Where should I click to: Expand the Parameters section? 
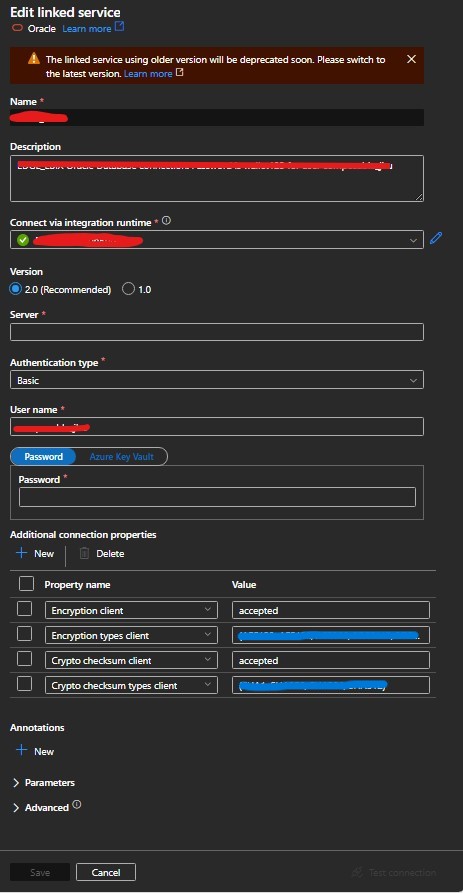click(43, 783)
